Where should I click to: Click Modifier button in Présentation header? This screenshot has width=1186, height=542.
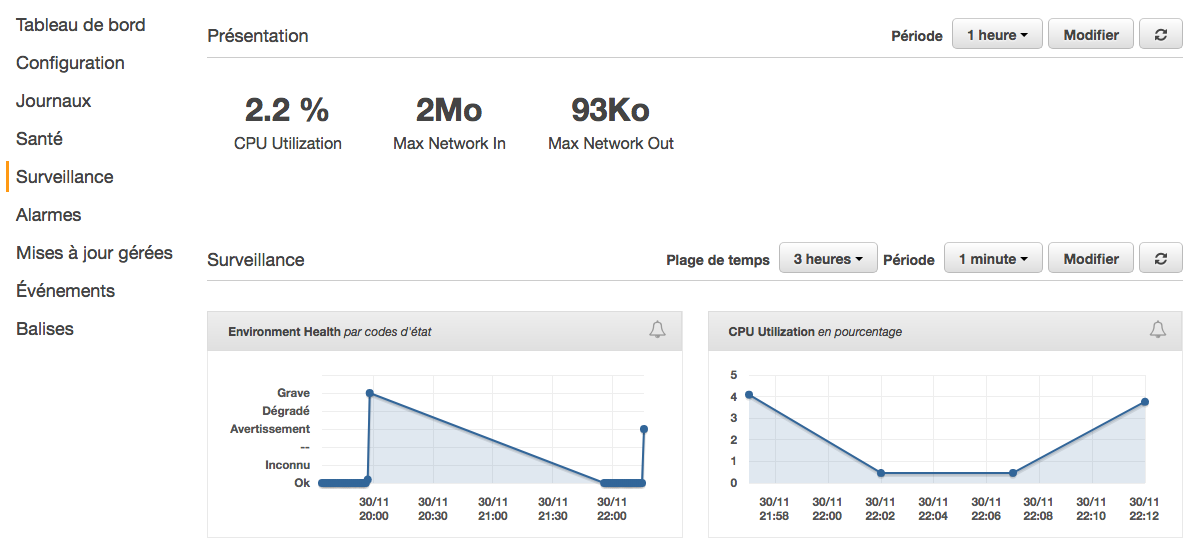[1091, 35]
